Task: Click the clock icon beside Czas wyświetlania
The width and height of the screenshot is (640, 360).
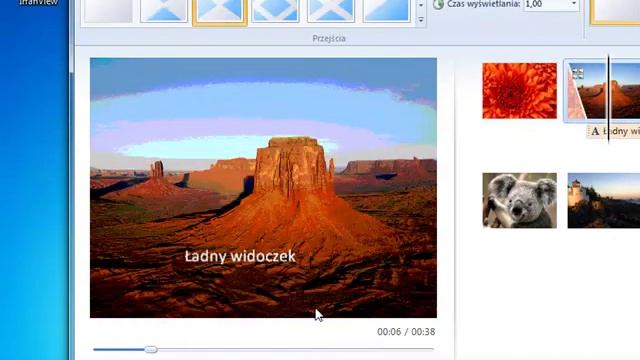Action: [438, 4]
